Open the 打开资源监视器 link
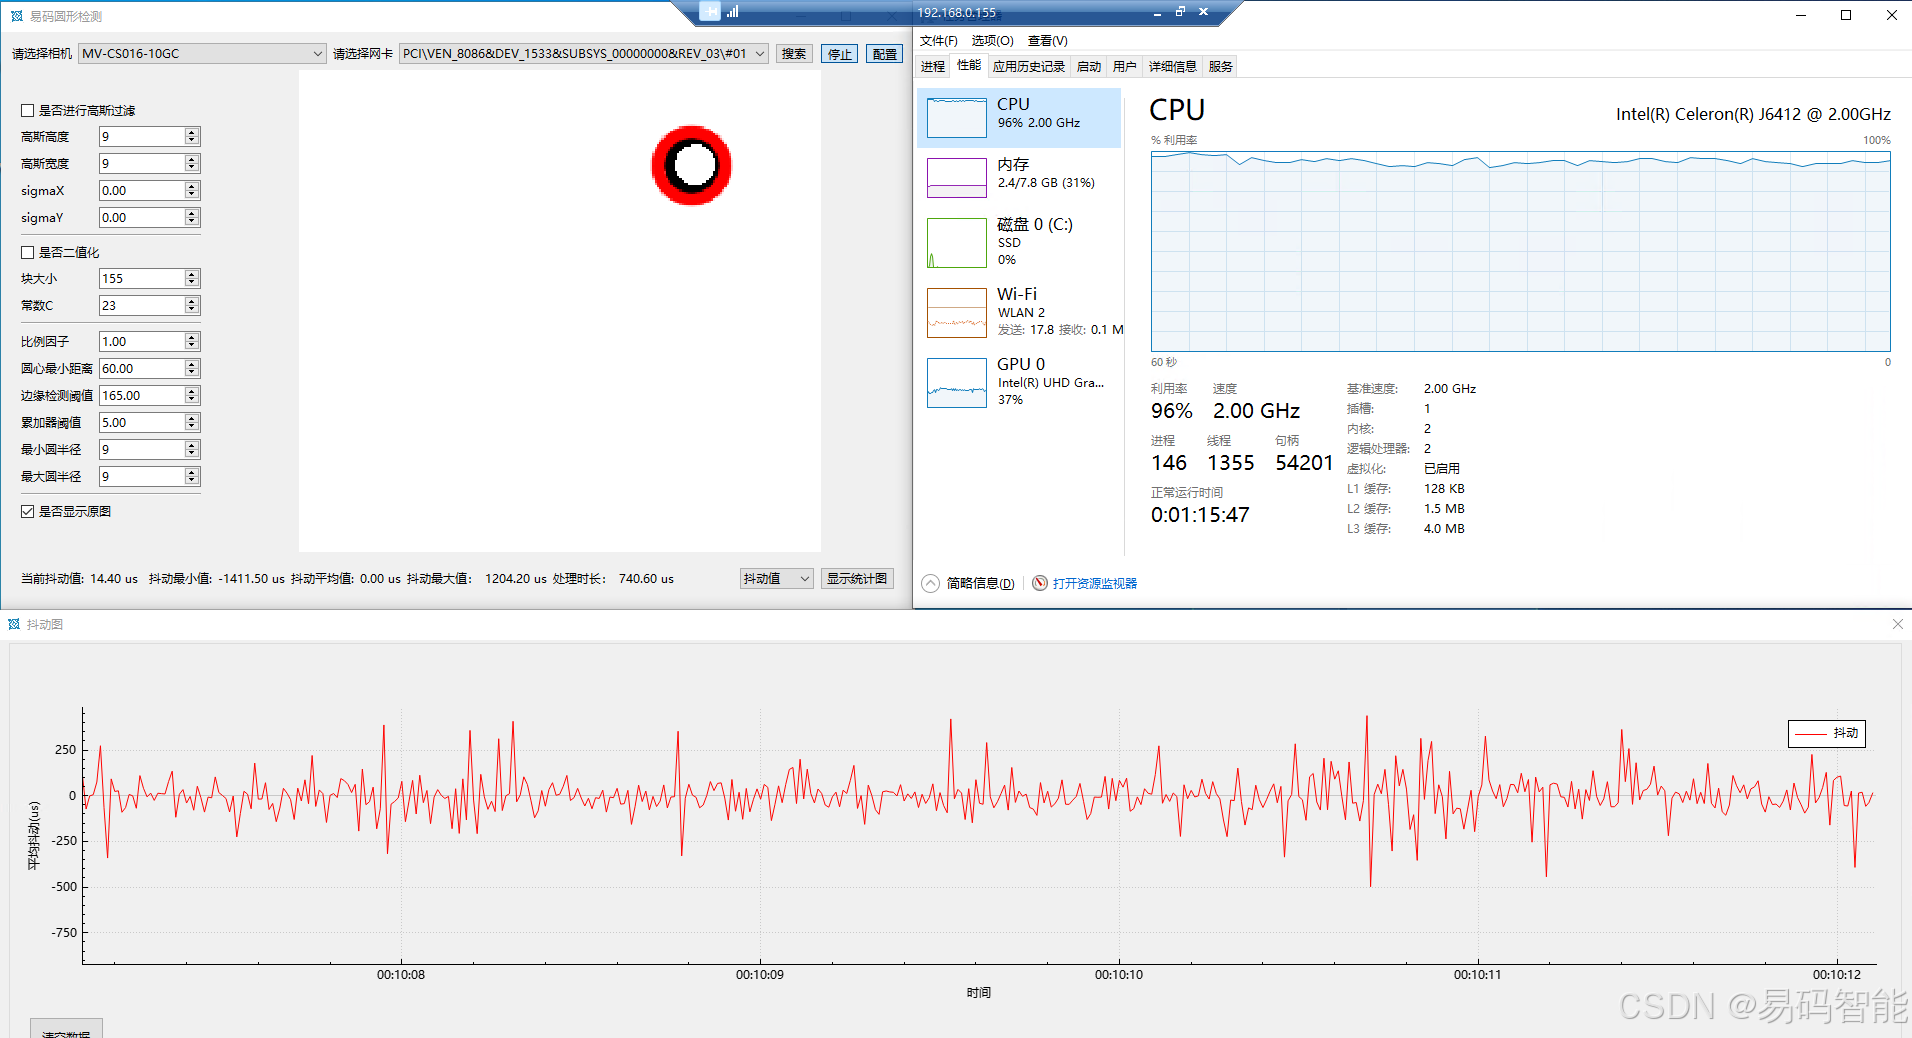 coord(1094,583)
